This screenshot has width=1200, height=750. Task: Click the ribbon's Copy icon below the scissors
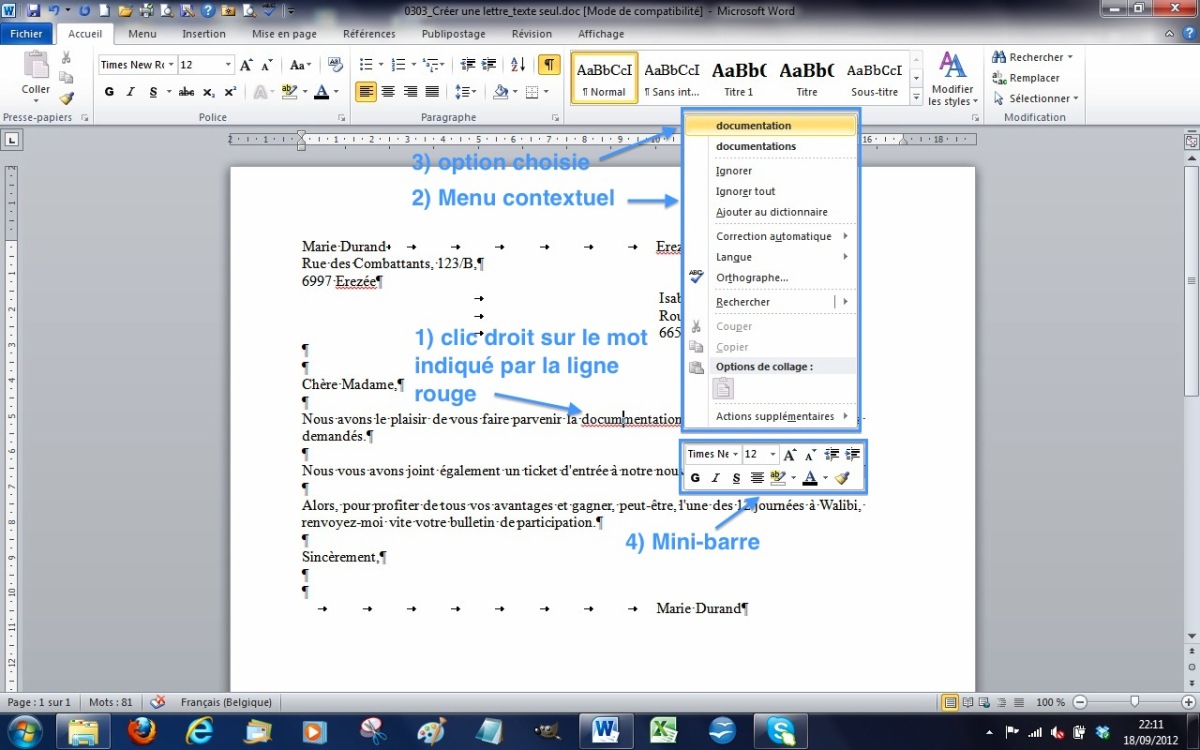[x=66, y=78]
